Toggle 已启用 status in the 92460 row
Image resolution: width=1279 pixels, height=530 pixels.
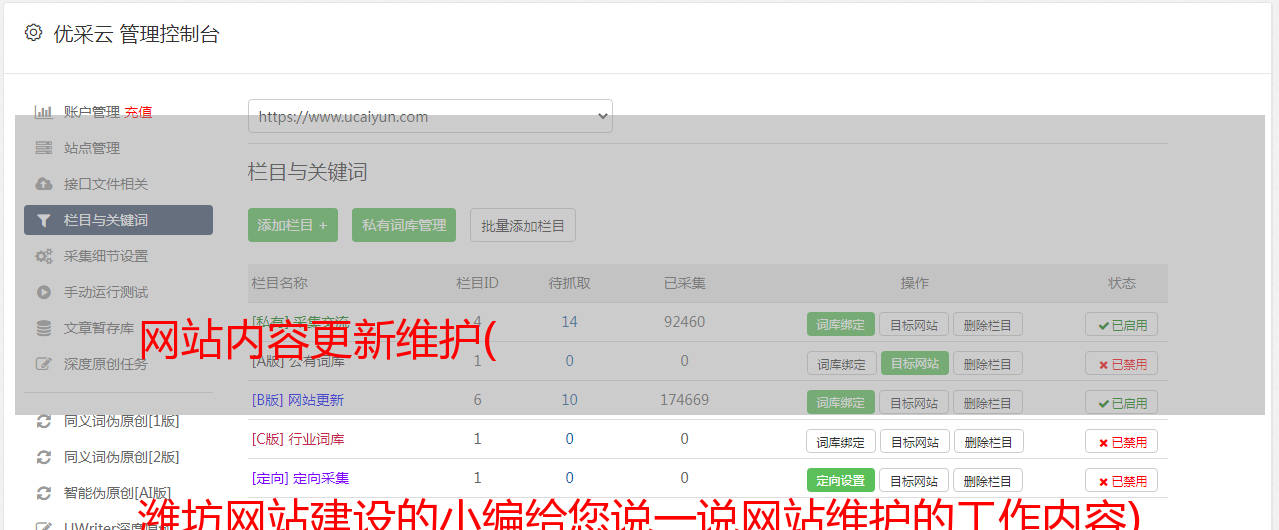pos(1122,324)
